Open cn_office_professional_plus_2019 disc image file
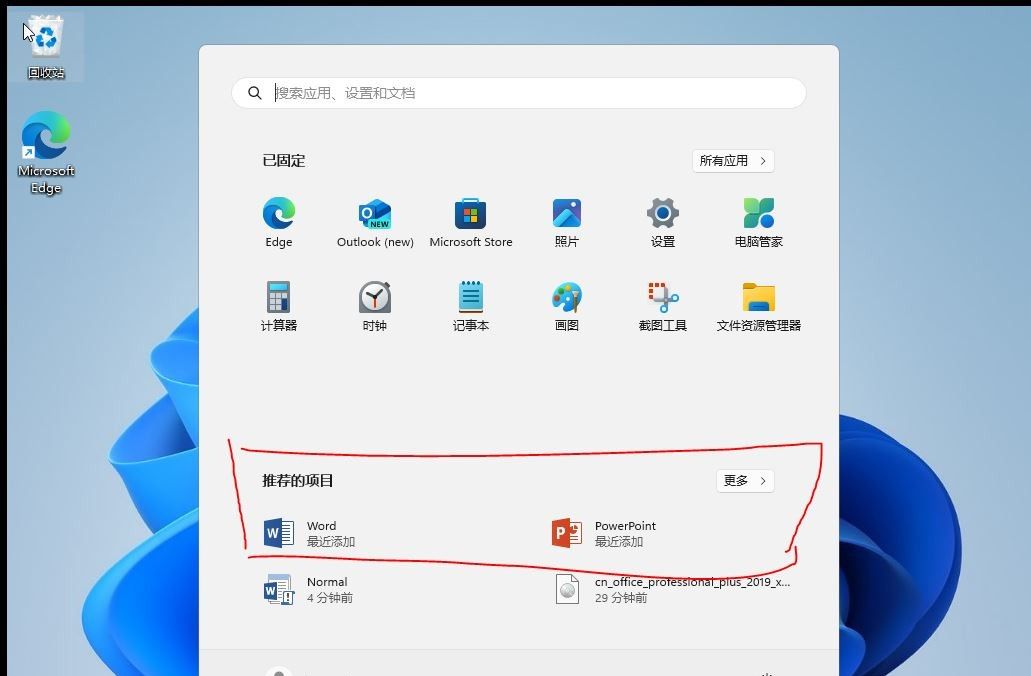 pos(672,589)
